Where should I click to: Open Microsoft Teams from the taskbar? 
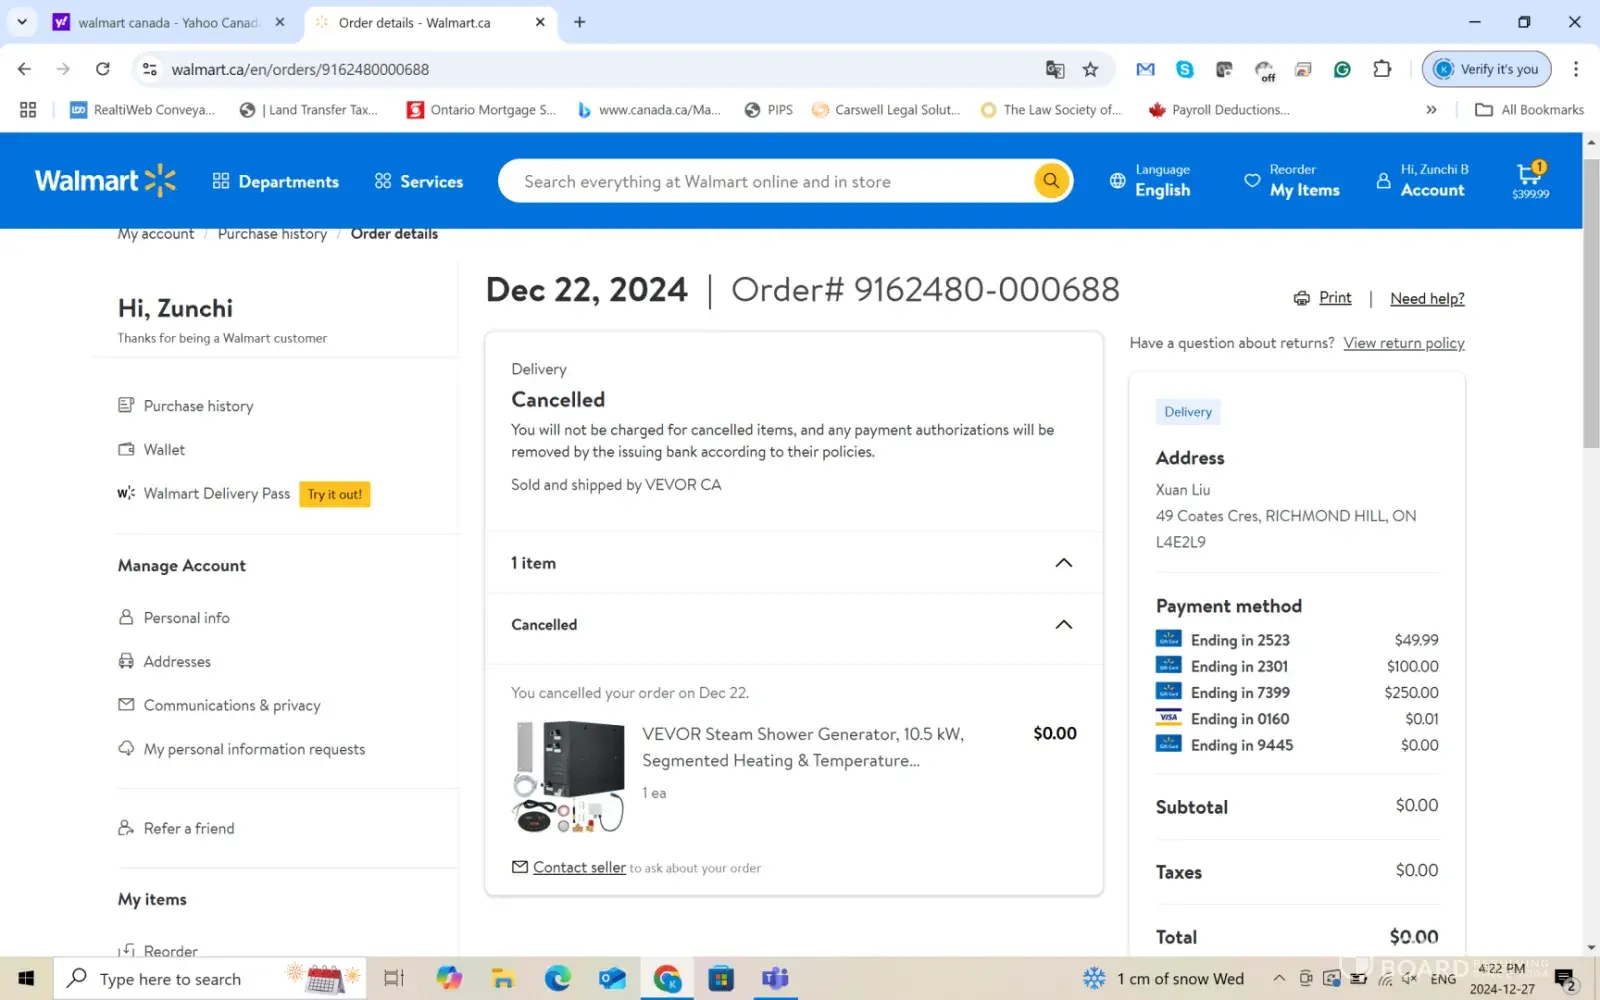coord(775,978)
